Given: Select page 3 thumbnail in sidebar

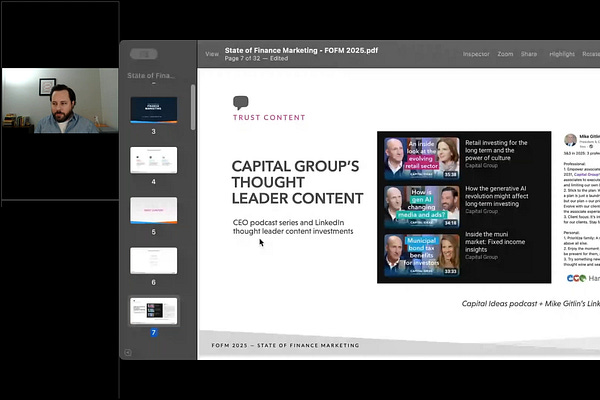Looking at the screenshot, I should (x=153, y=110).
